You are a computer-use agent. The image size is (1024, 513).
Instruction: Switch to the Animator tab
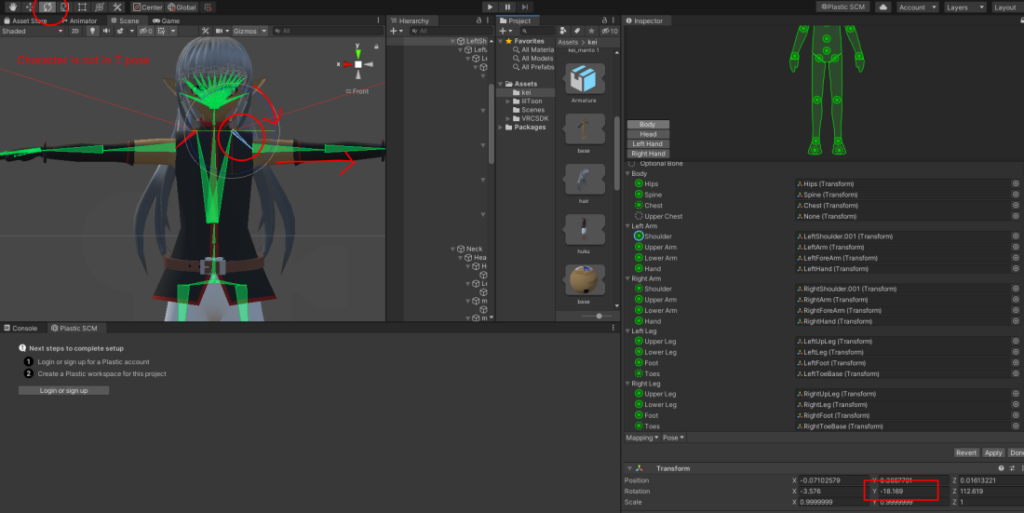79,21
